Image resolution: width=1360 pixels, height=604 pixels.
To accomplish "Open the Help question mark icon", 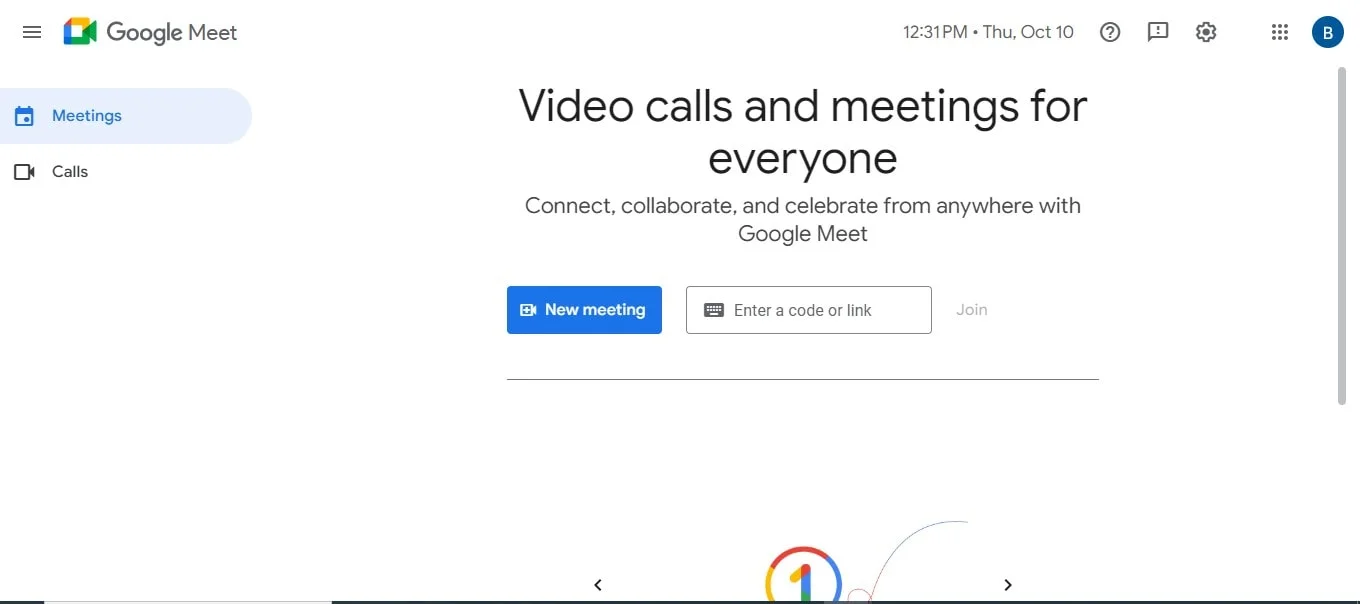I will 1110,32.
